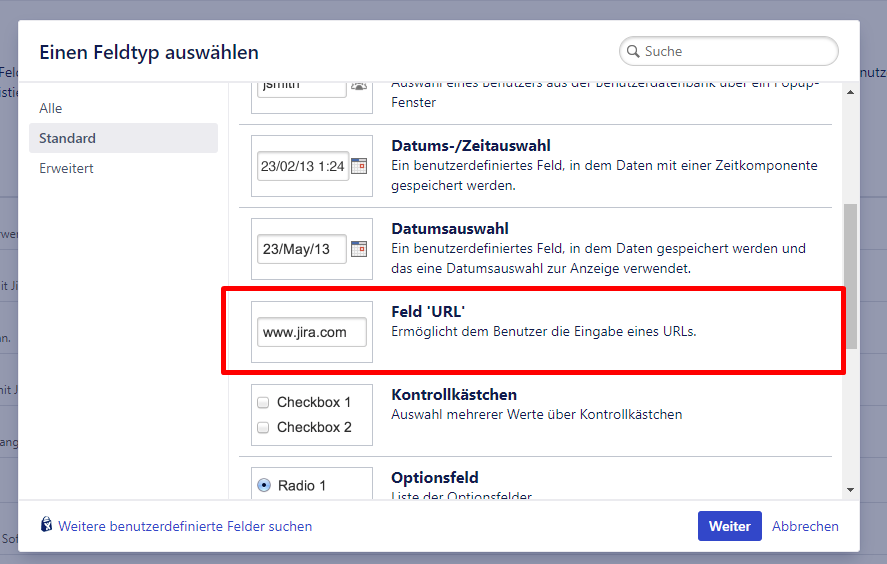887x564 pixels.
Task: Tick the Checkbox 2 box
Action: click(x=264, y=428)
